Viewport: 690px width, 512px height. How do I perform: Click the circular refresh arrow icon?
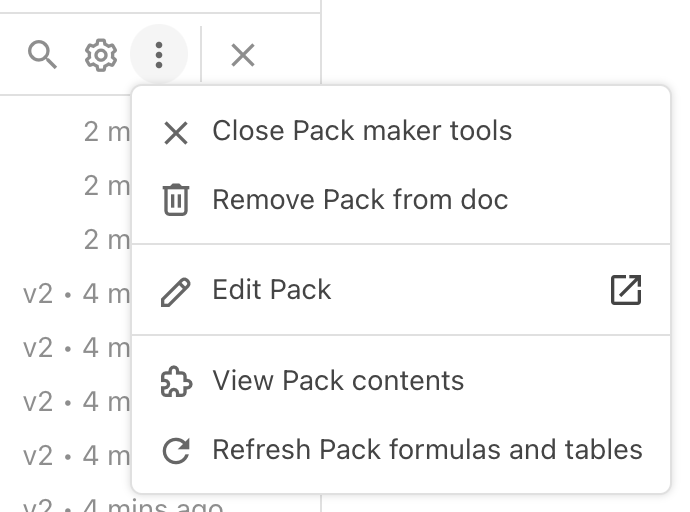pyautogui.click(x=176, y=451)
